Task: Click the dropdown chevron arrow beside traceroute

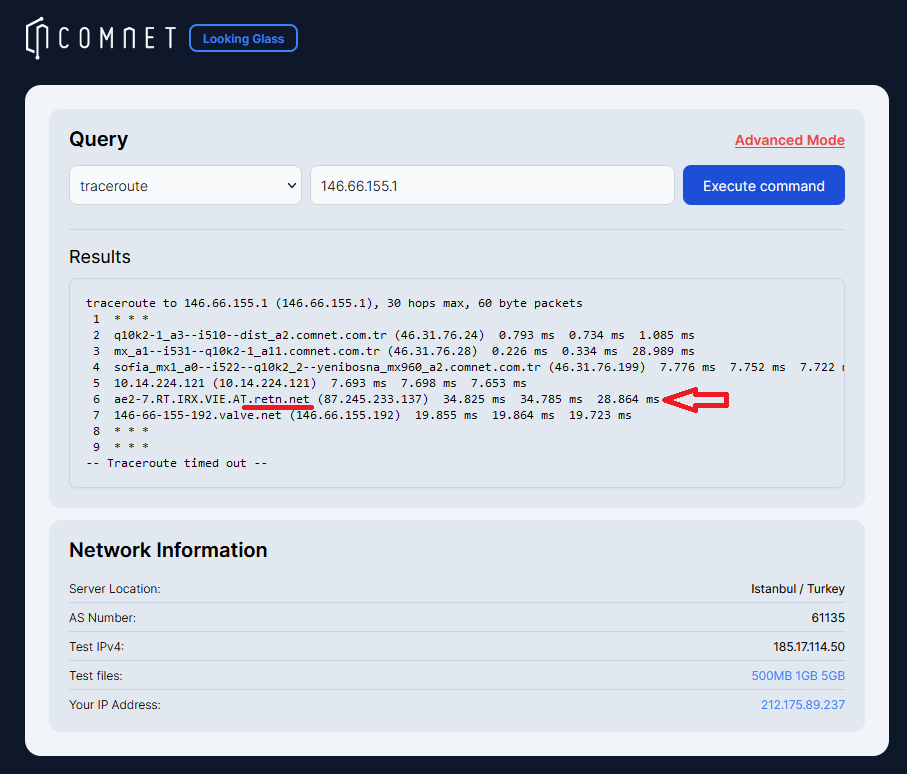Action: 291,185
